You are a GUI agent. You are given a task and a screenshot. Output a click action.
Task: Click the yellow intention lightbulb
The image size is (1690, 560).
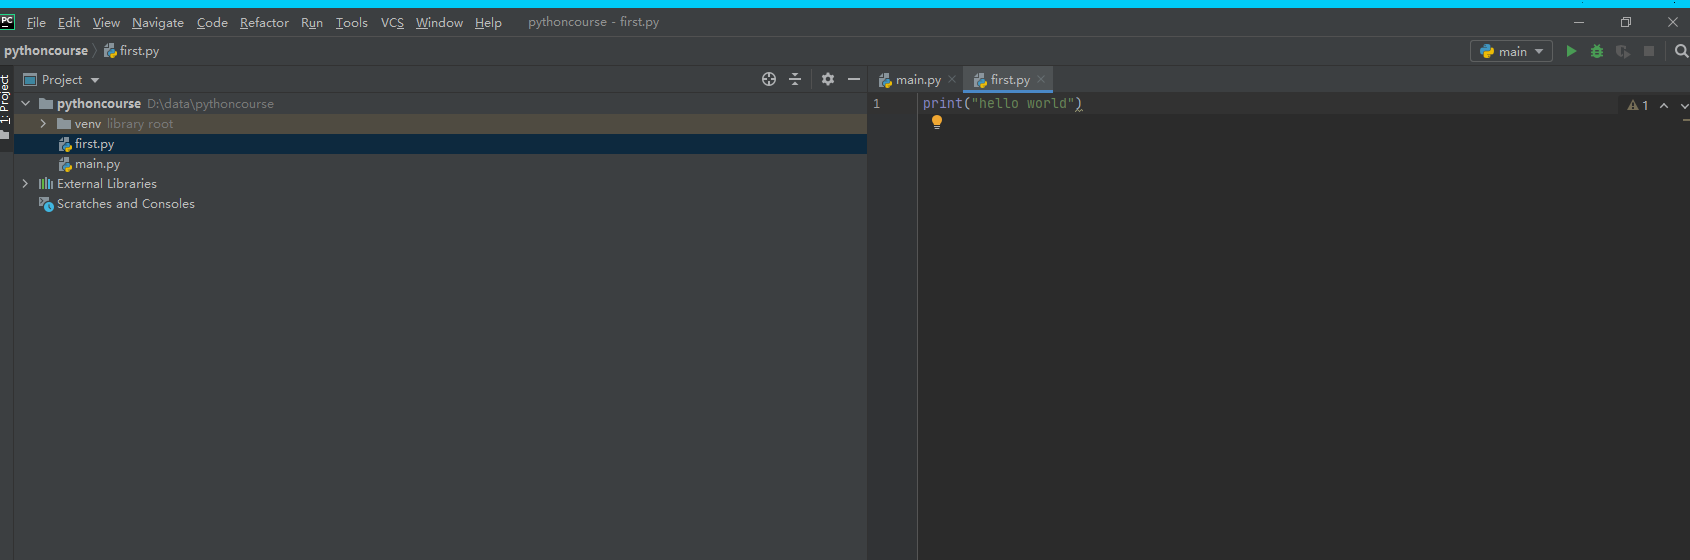tap(937, 122)
